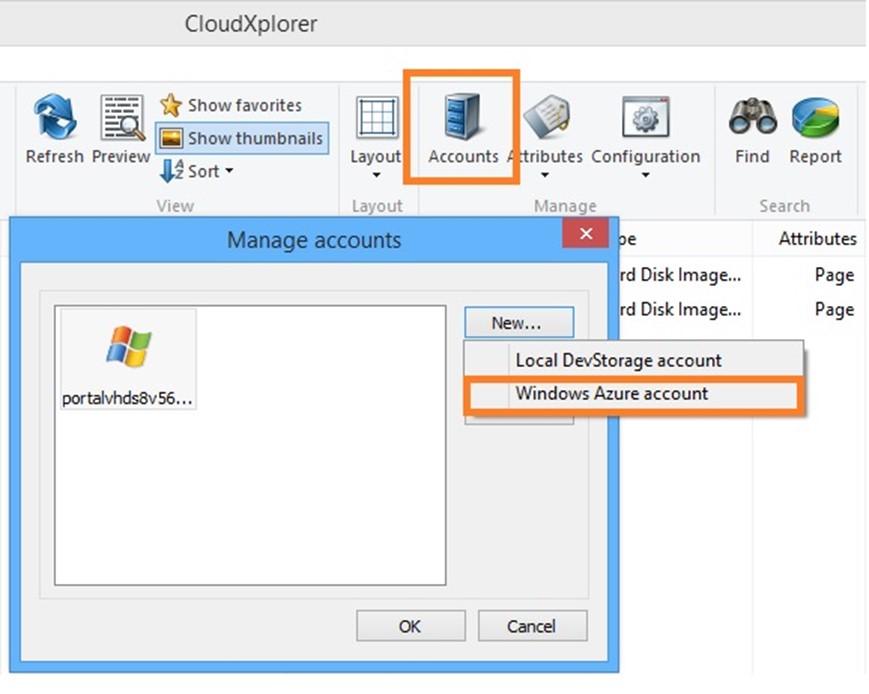Open the Layout dropdown button
This screenshot has height=694, width=869.
[x=376, y=136]
